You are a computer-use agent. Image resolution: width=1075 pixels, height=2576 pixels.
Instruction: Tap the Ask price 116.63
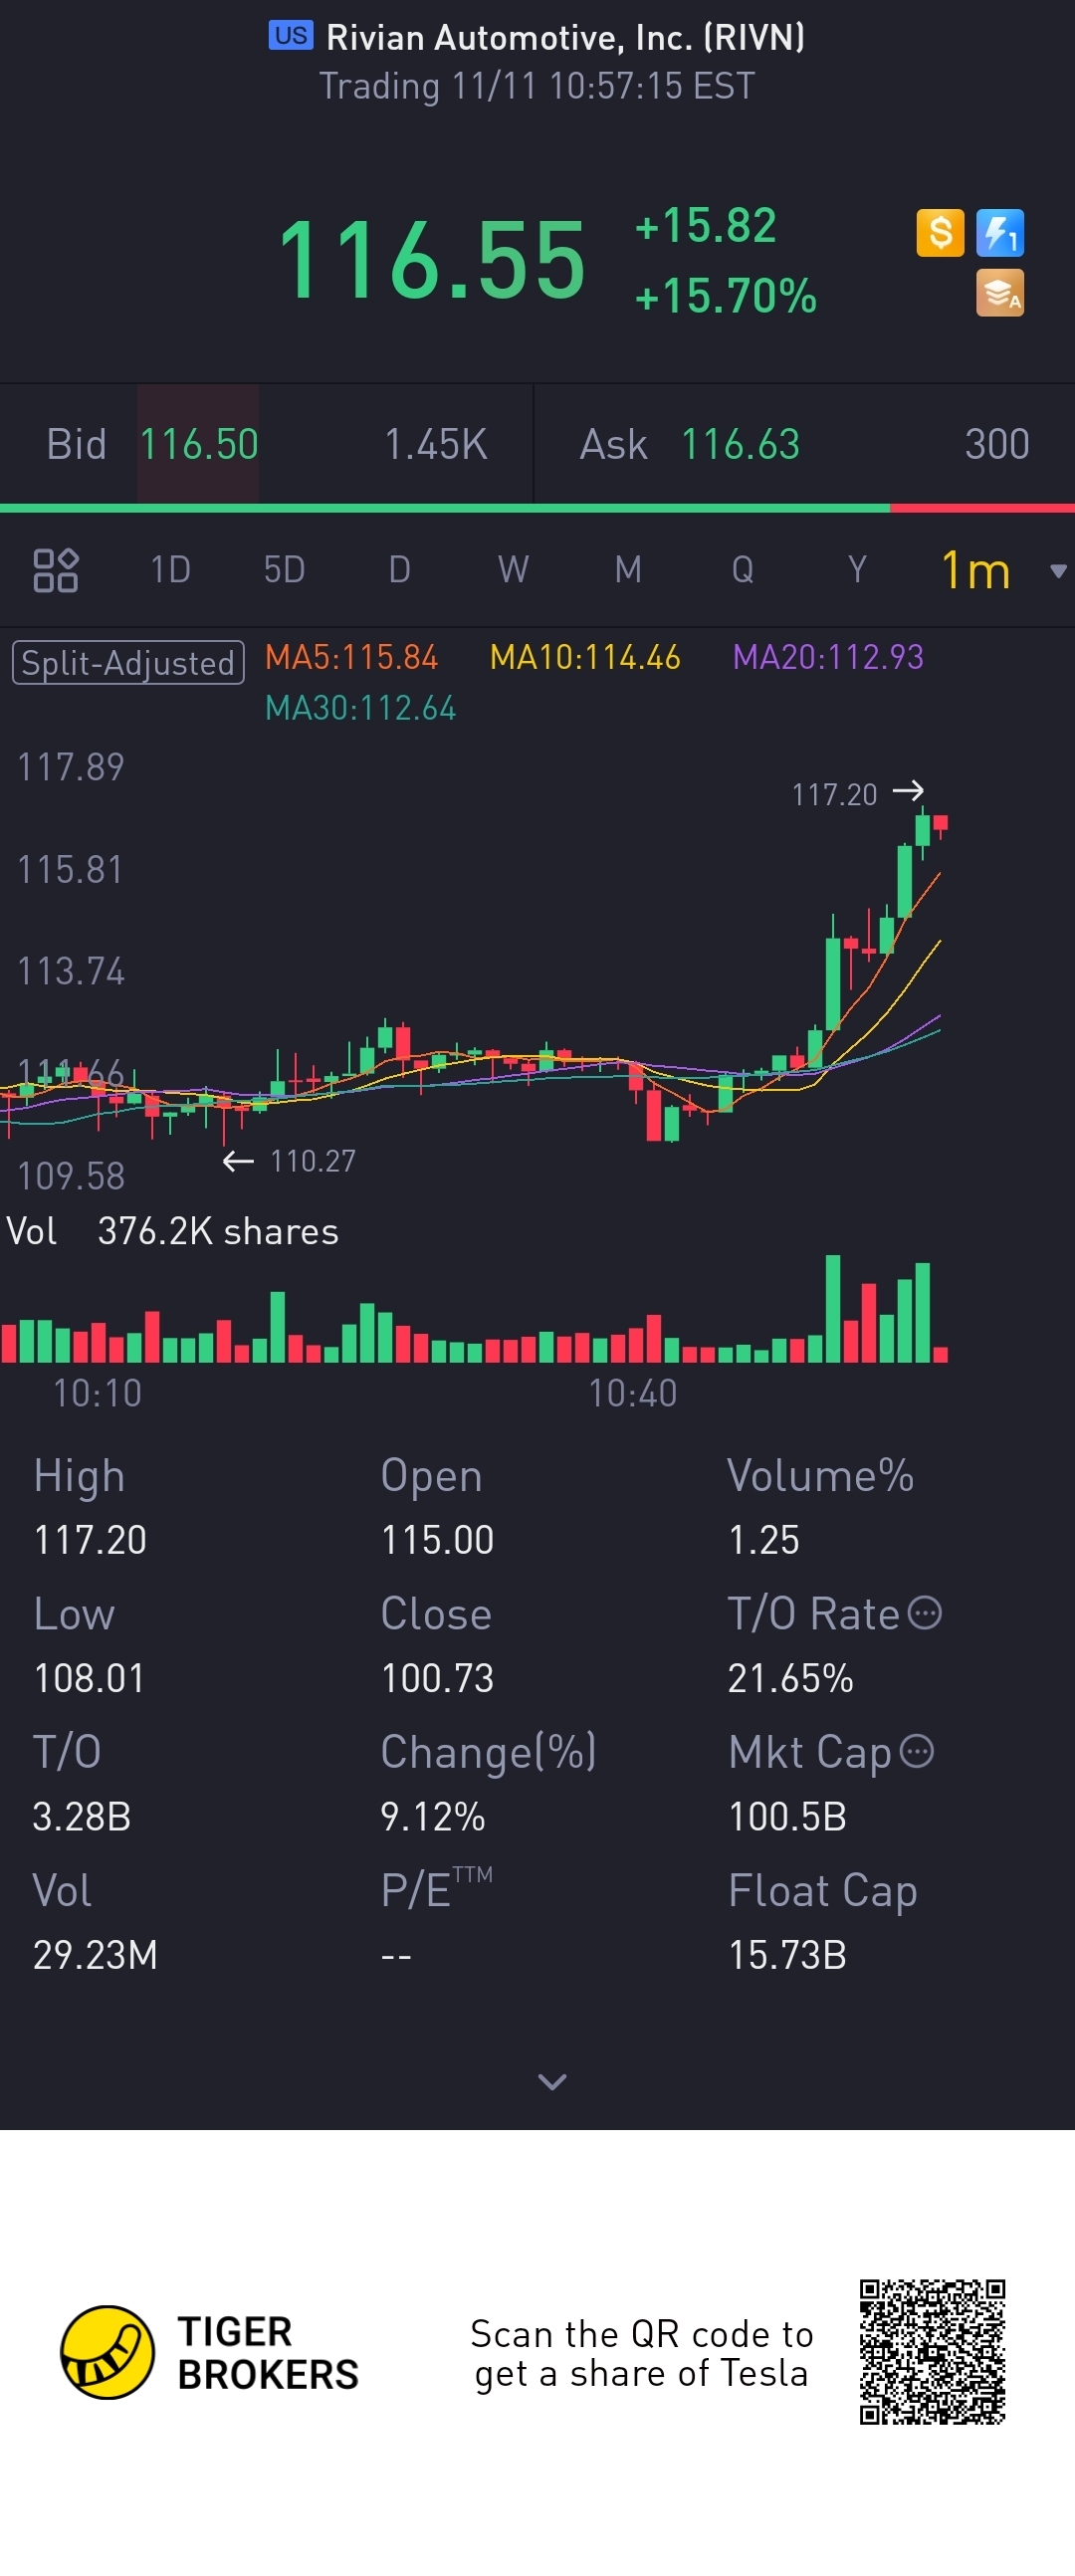pos(740,444)
